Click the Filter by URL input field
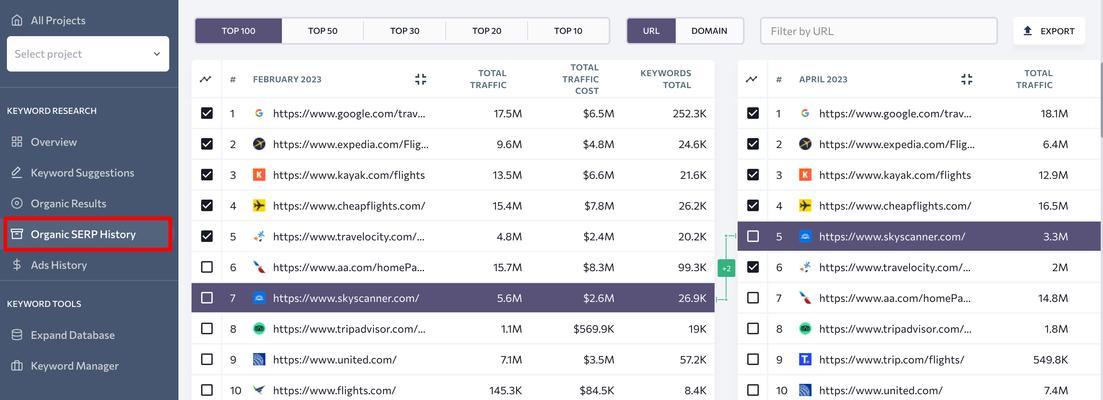The width and height of the screenshot is (1103, 400). [x=879, y=31]
